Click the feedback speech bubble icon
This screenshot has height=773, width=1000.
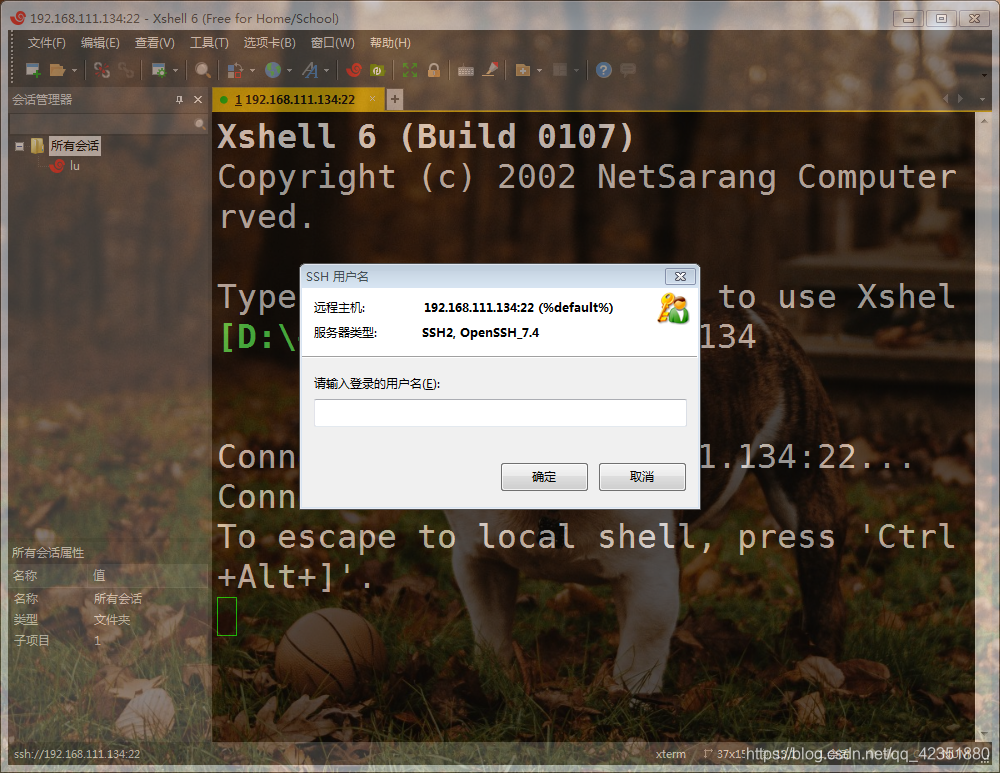coord(628,69)
